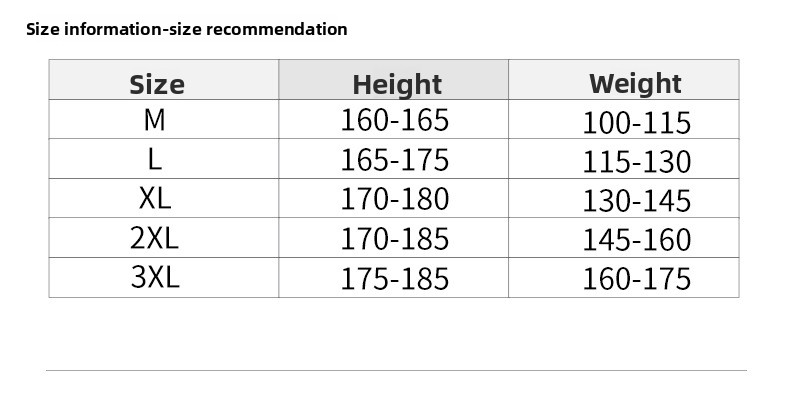This screenshot has width=790, height=420.
Task: Select the M size cell
Action: 154,121
